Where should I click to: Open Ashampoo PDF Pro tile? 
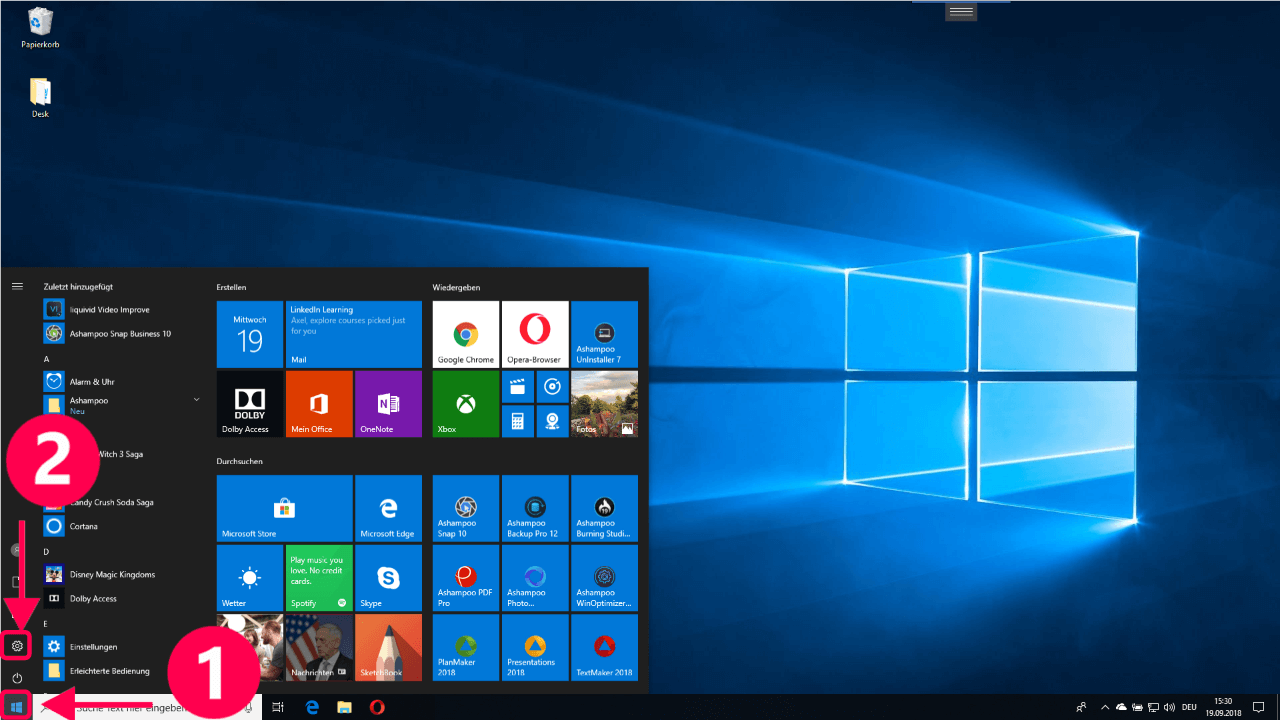click(x=465, y=578)
